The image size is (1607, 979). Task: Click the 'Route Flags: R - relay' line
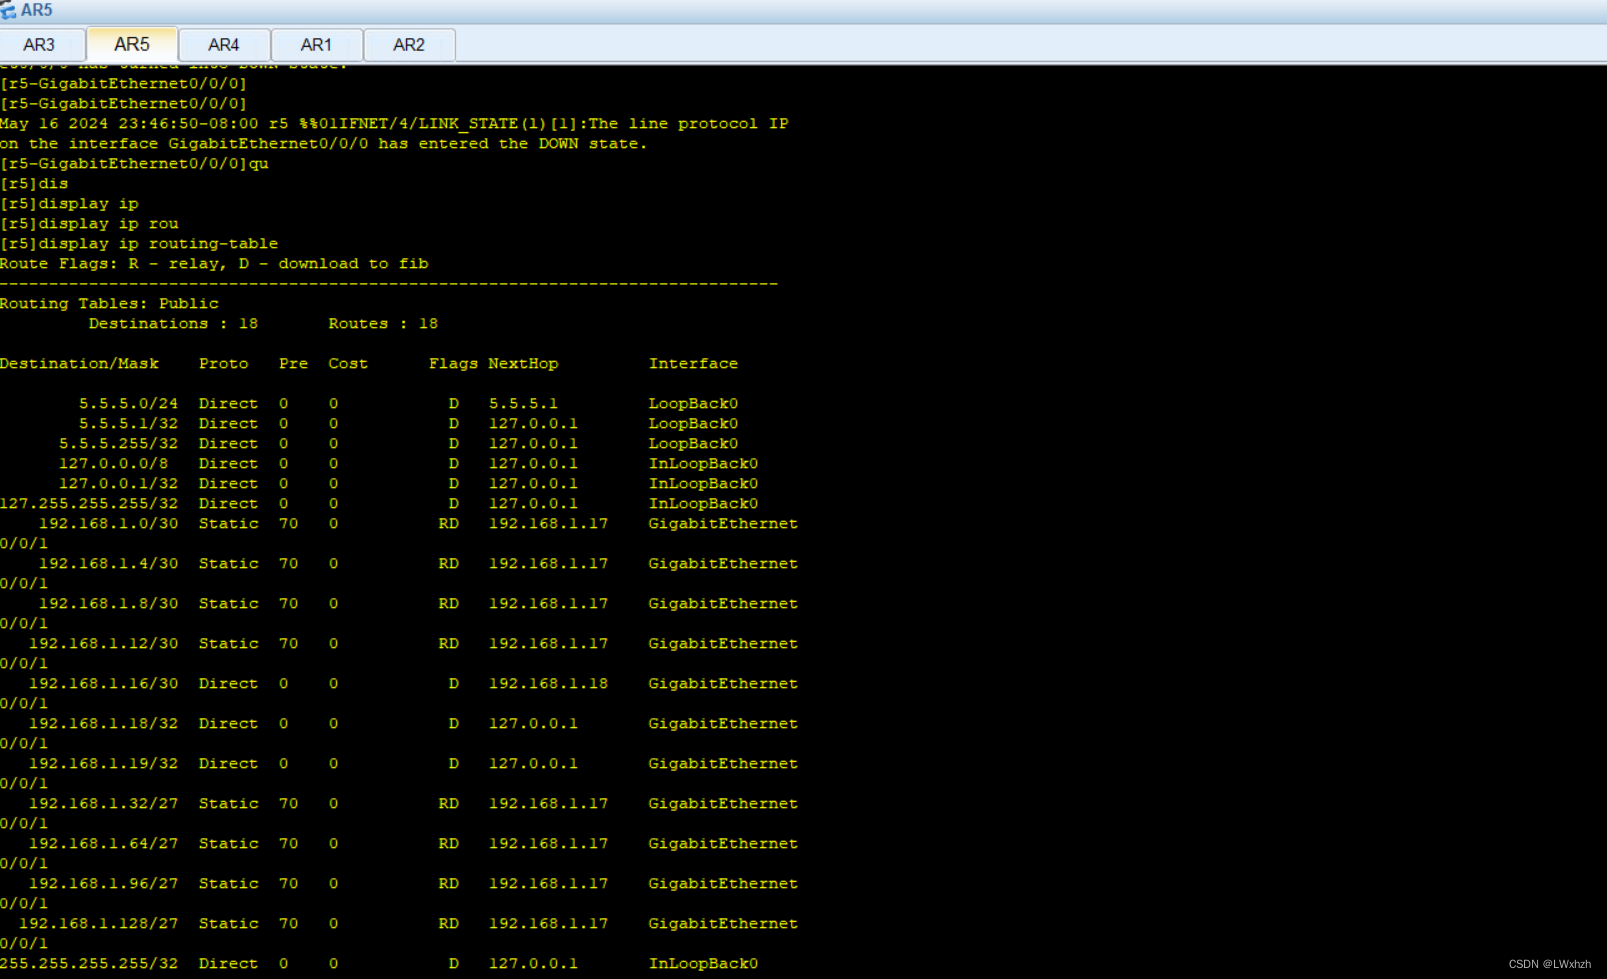214,264
